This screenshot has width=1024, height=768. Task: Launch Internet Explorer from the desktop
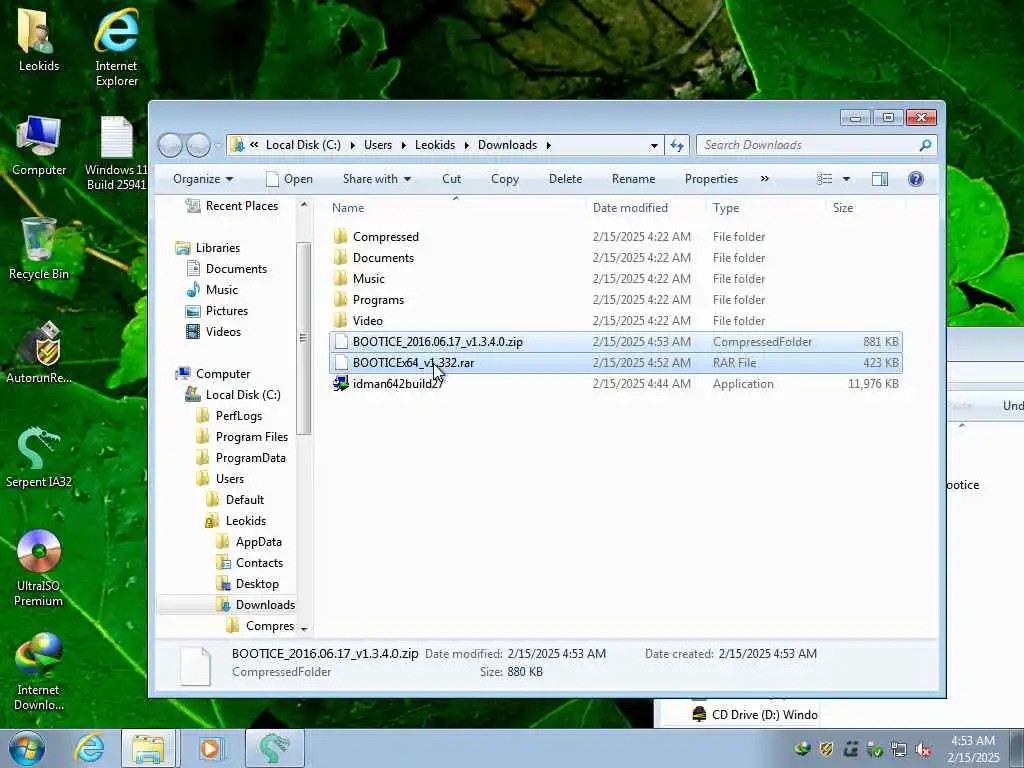[x=116, y=46]
